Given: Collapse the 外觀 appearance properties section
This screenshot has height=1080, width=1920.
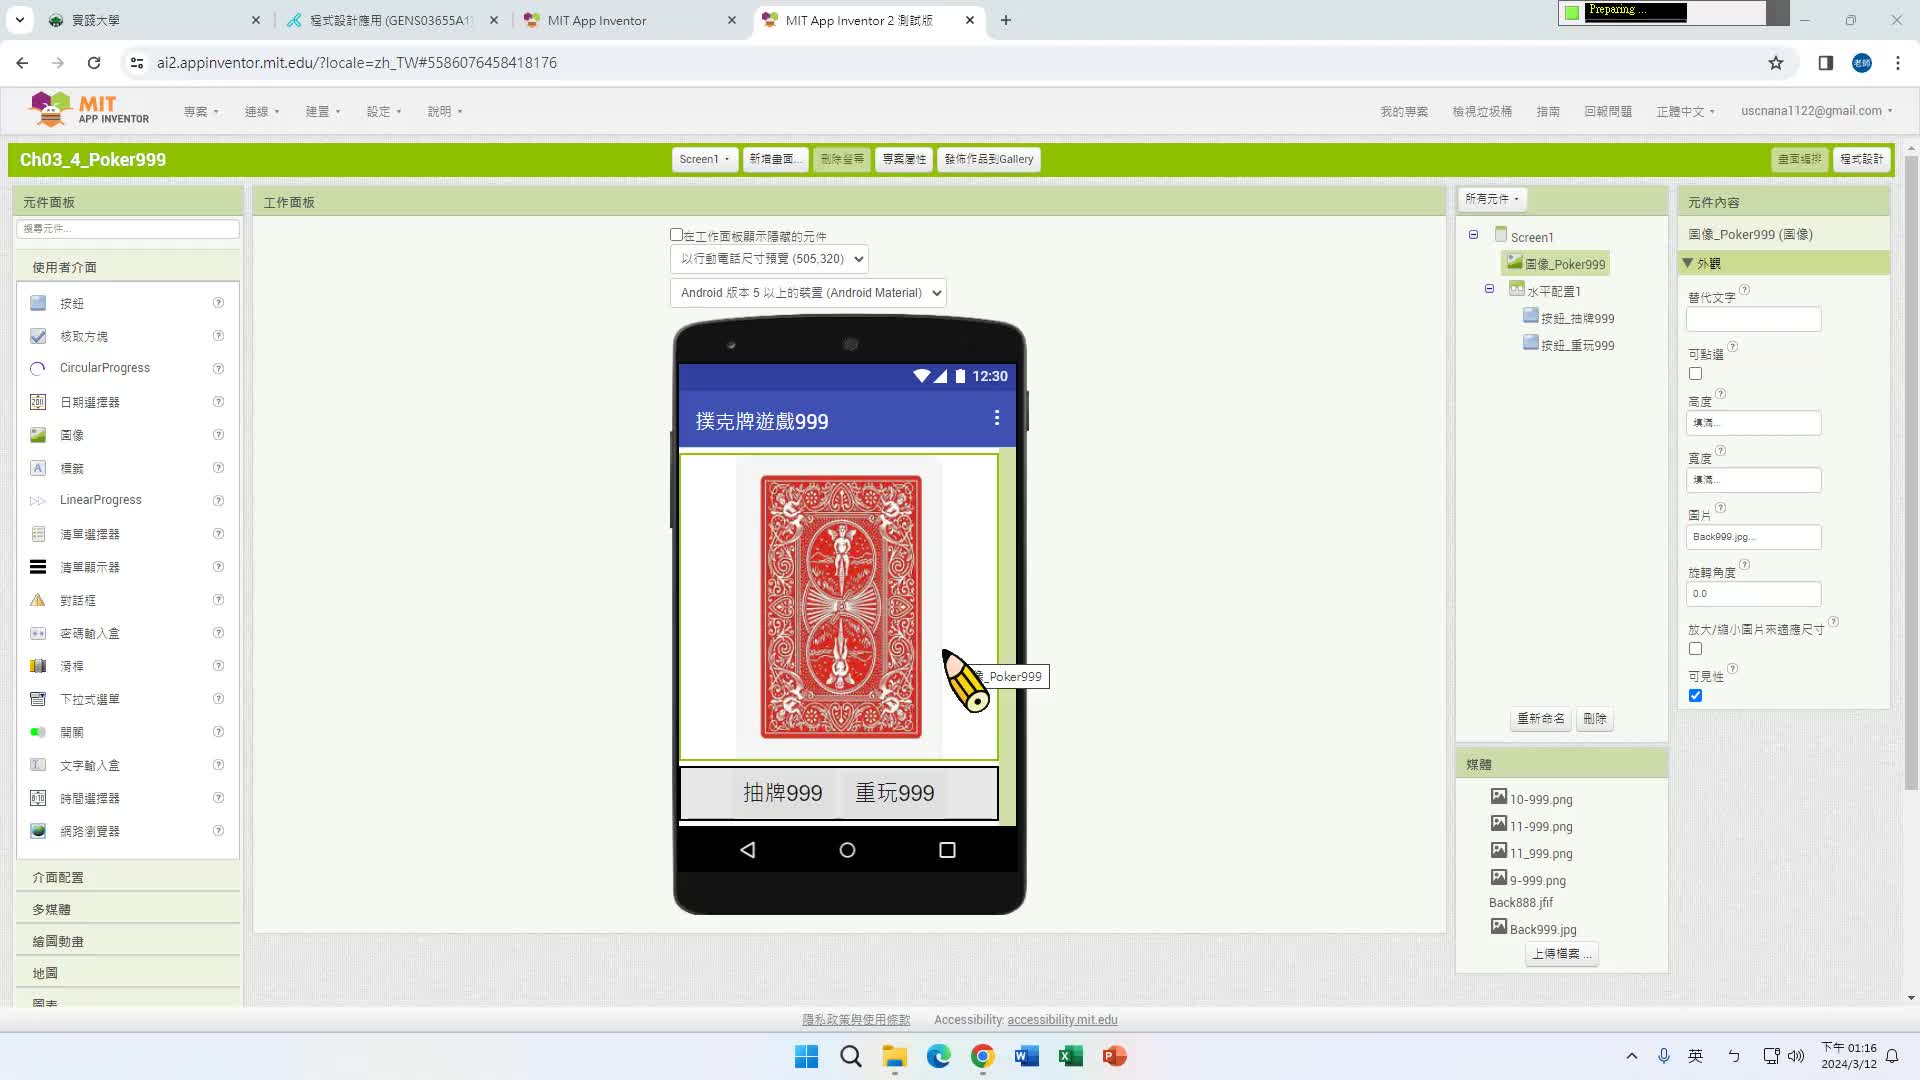Looking at the screenshot, I should point(1688,263).
